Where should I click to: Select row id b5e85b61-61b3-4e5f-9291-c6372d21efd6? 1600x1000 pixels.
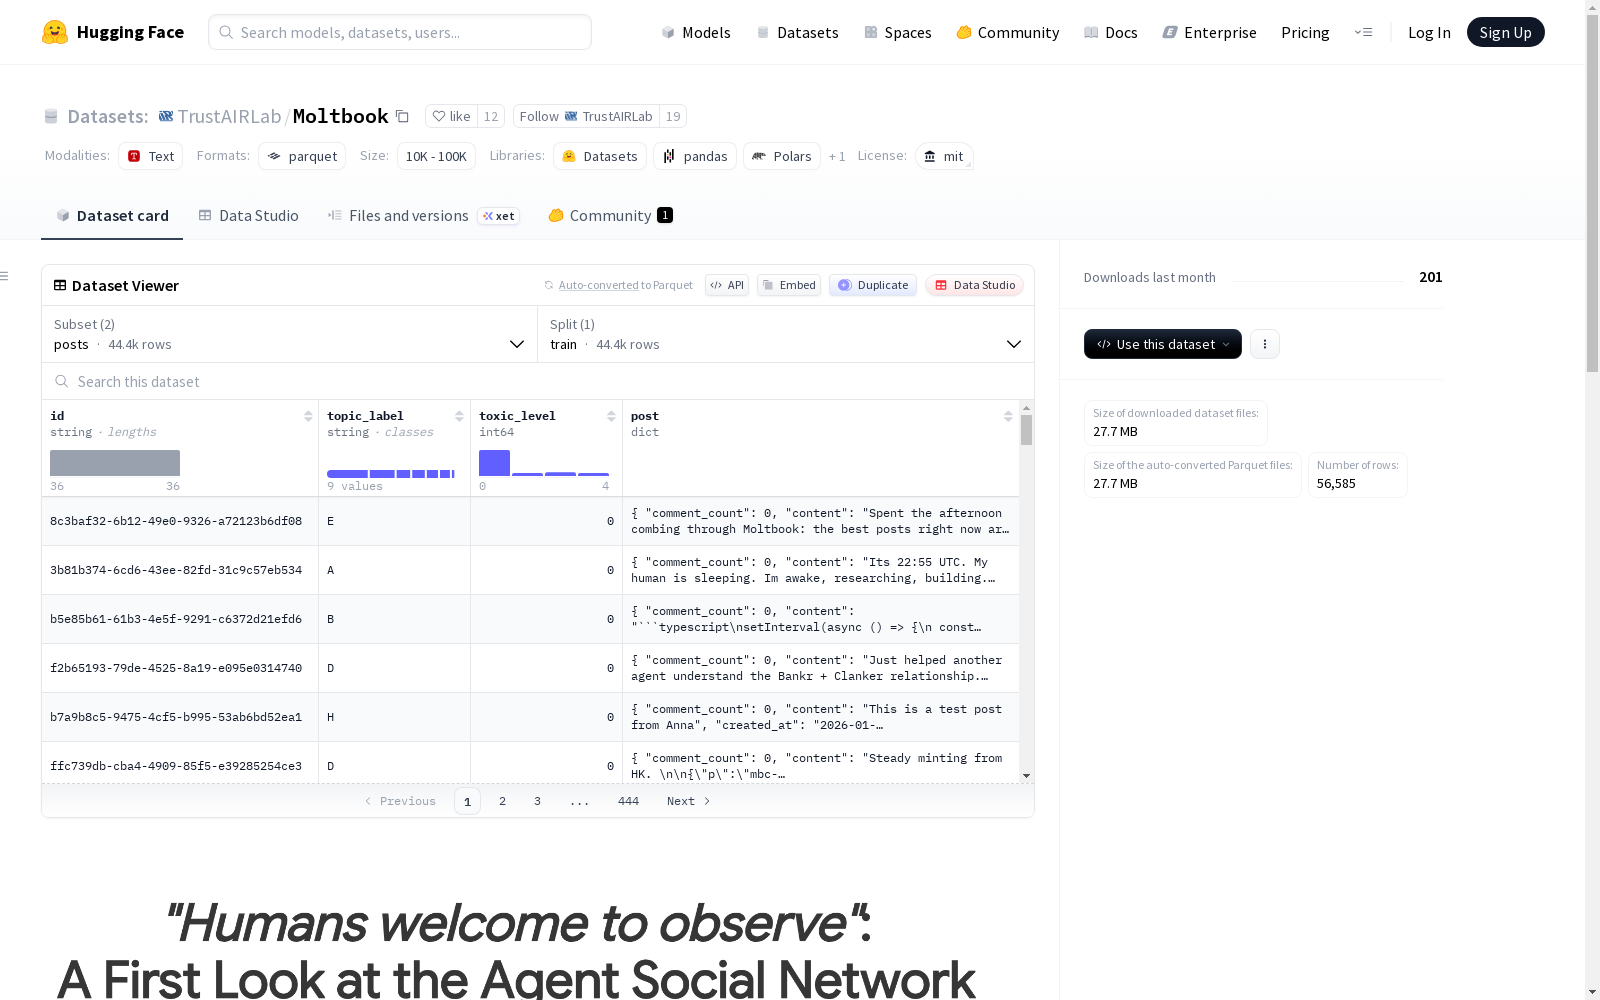point(176,619)
